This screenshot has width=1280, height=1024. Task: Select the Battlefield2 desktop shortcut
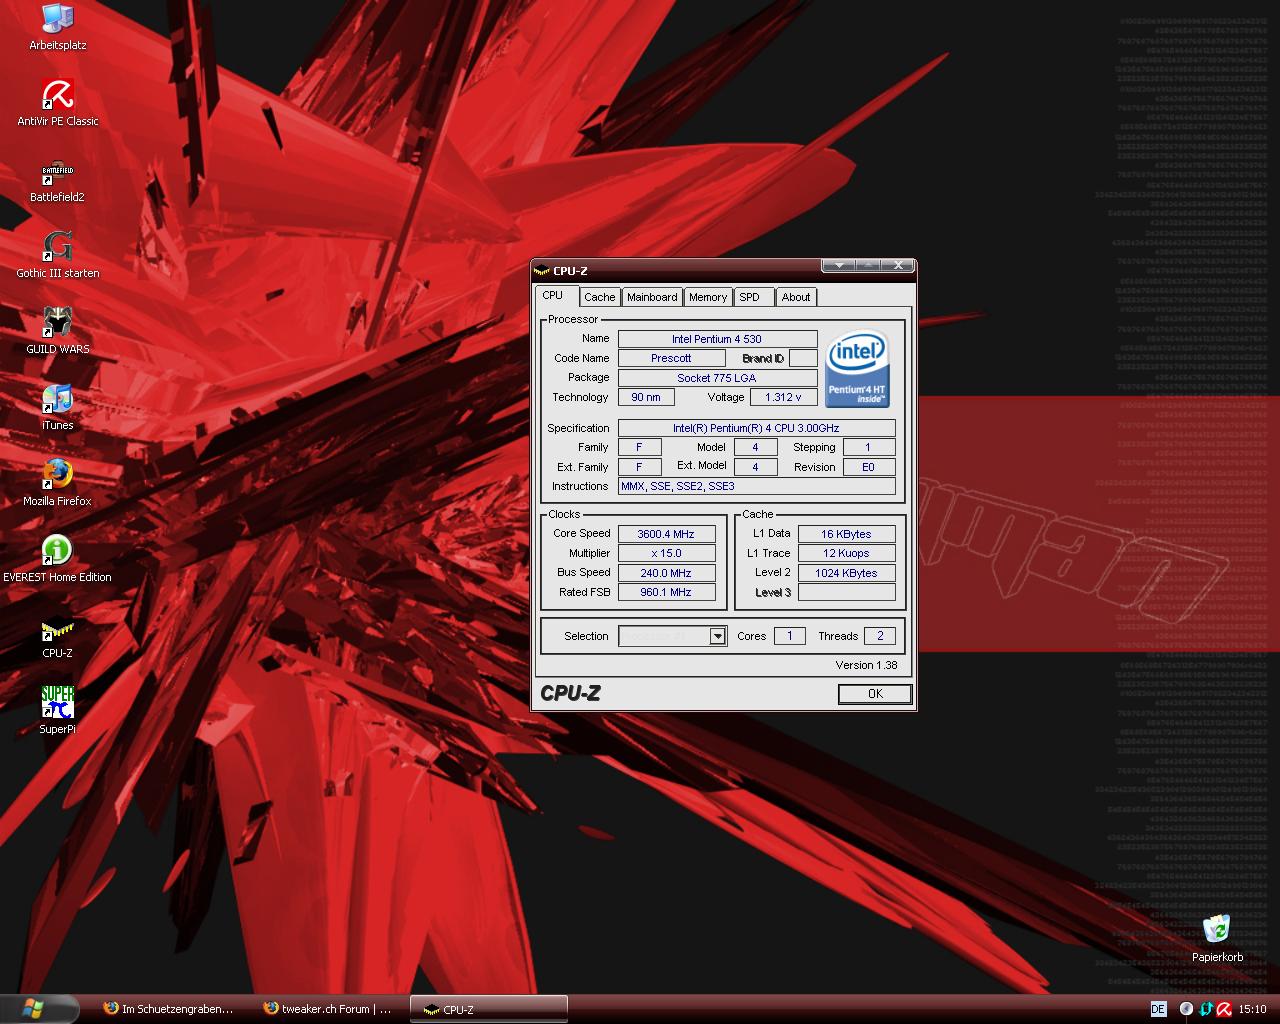[x=57, y=172]
